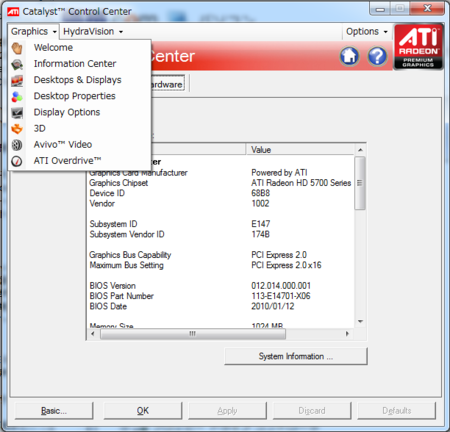Click the 012.014.000.001 BIOS version value
Image resolution: width=450 pixels, height=432 pixels.
(x=281, y=286)
